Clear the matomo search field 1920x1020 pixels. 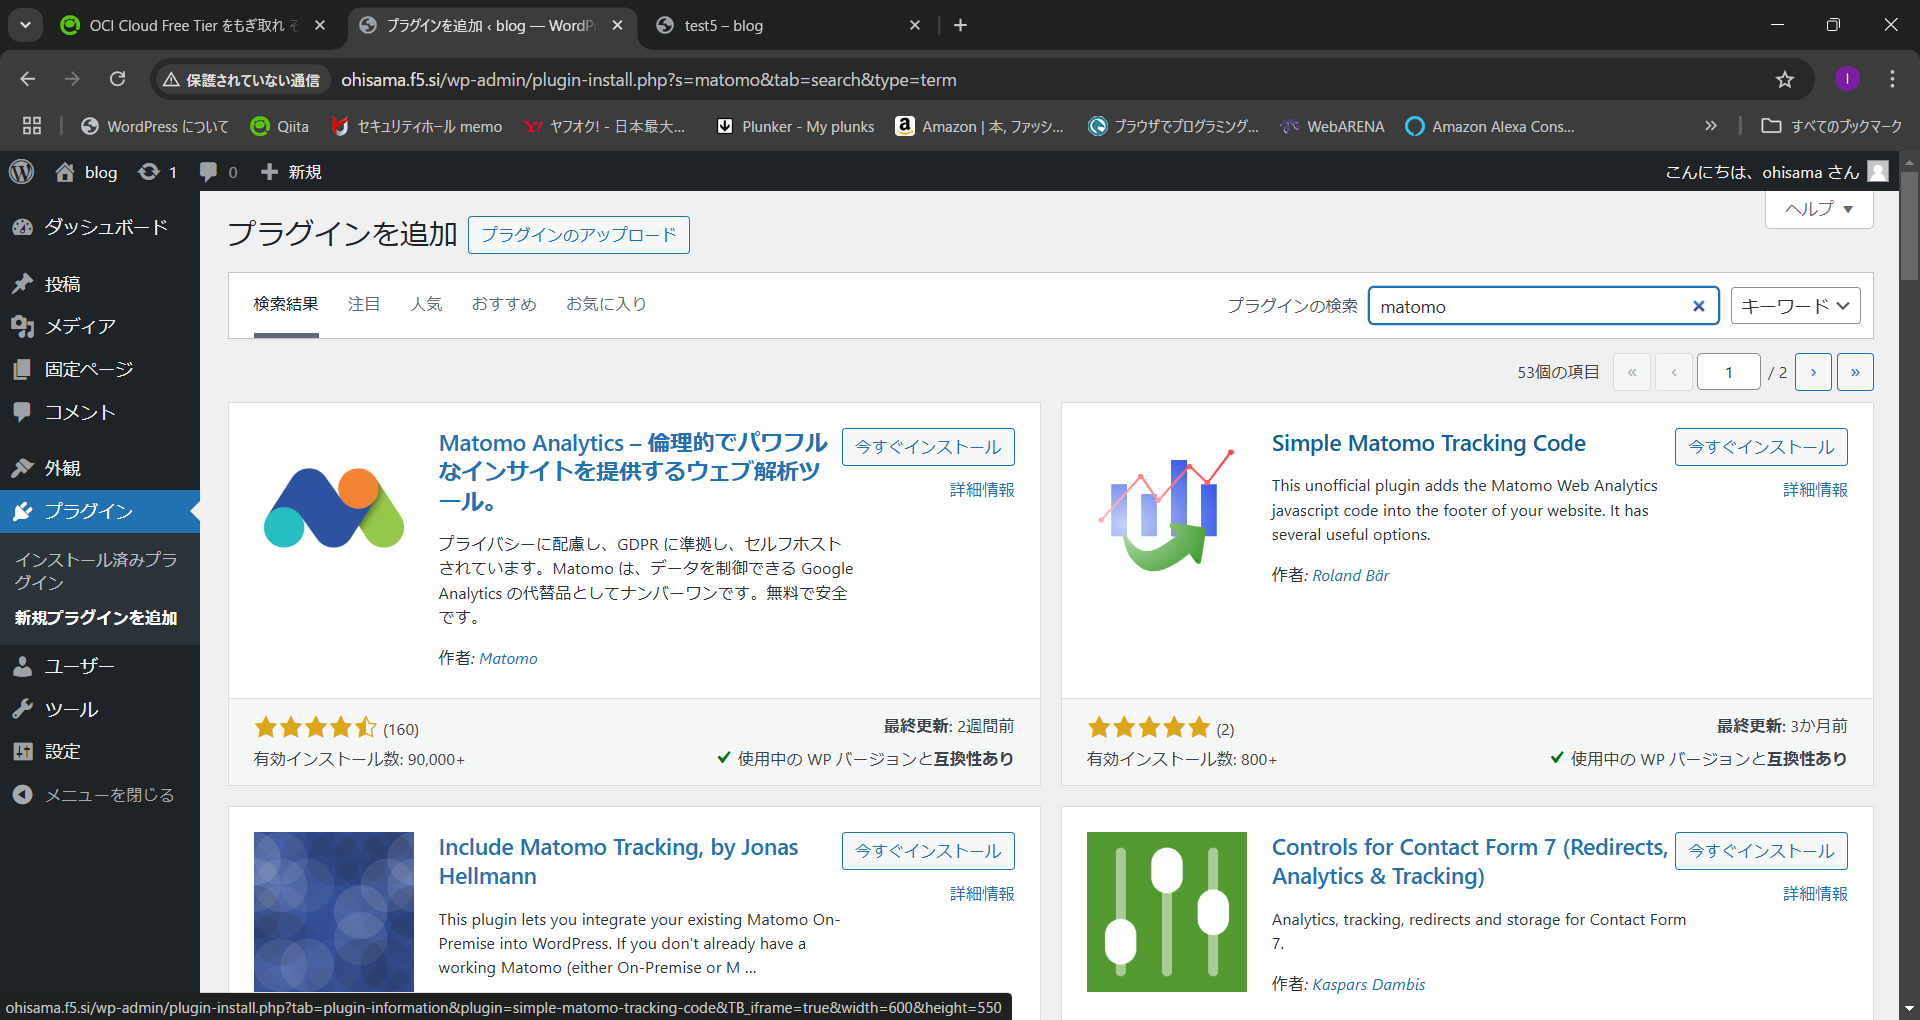point(1698,306)
